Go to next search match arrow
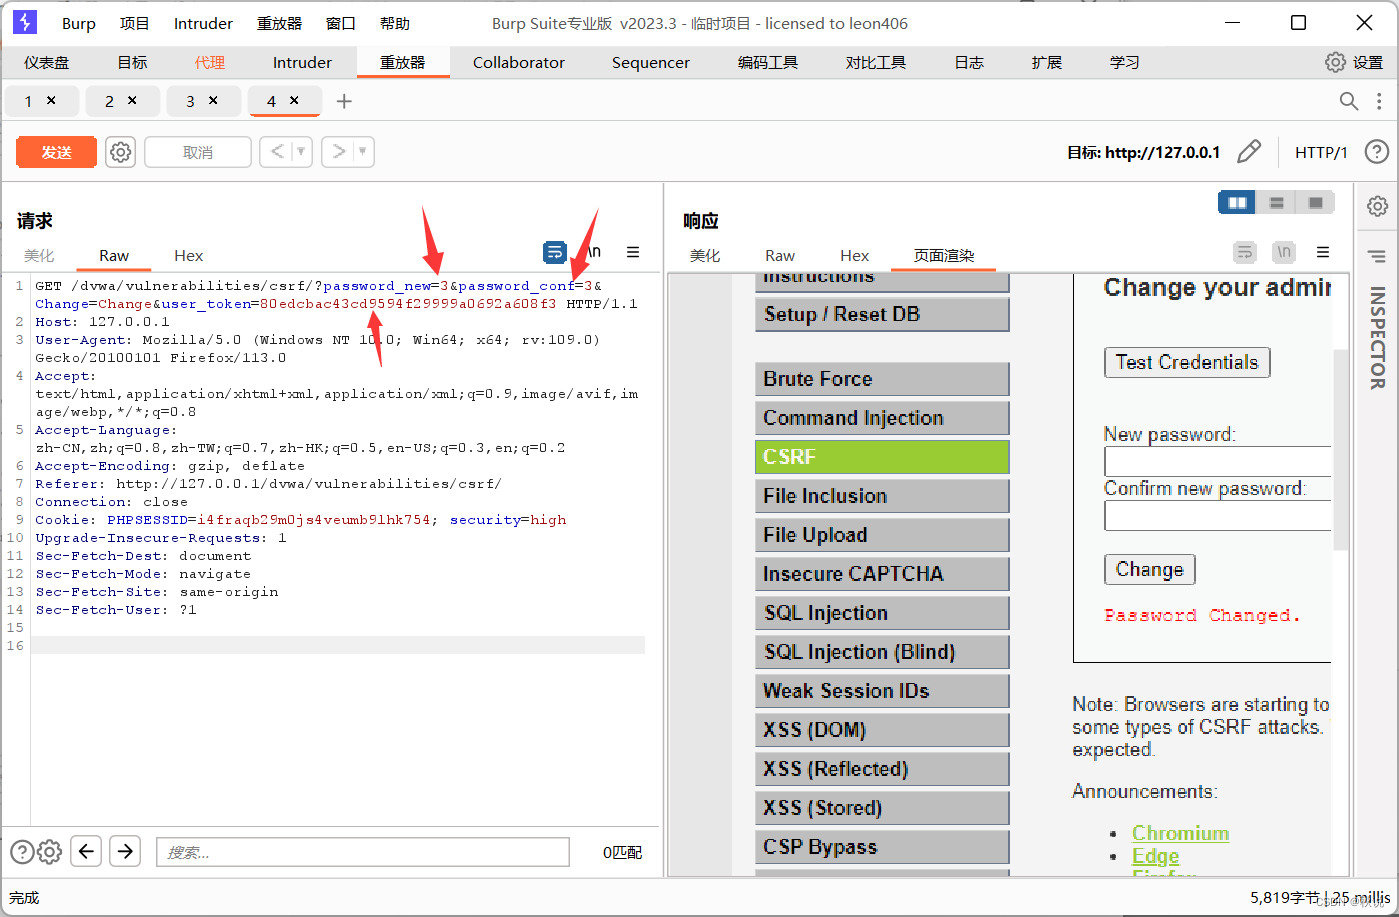This screenshot has height=917, width=1399. click(125, 851)
